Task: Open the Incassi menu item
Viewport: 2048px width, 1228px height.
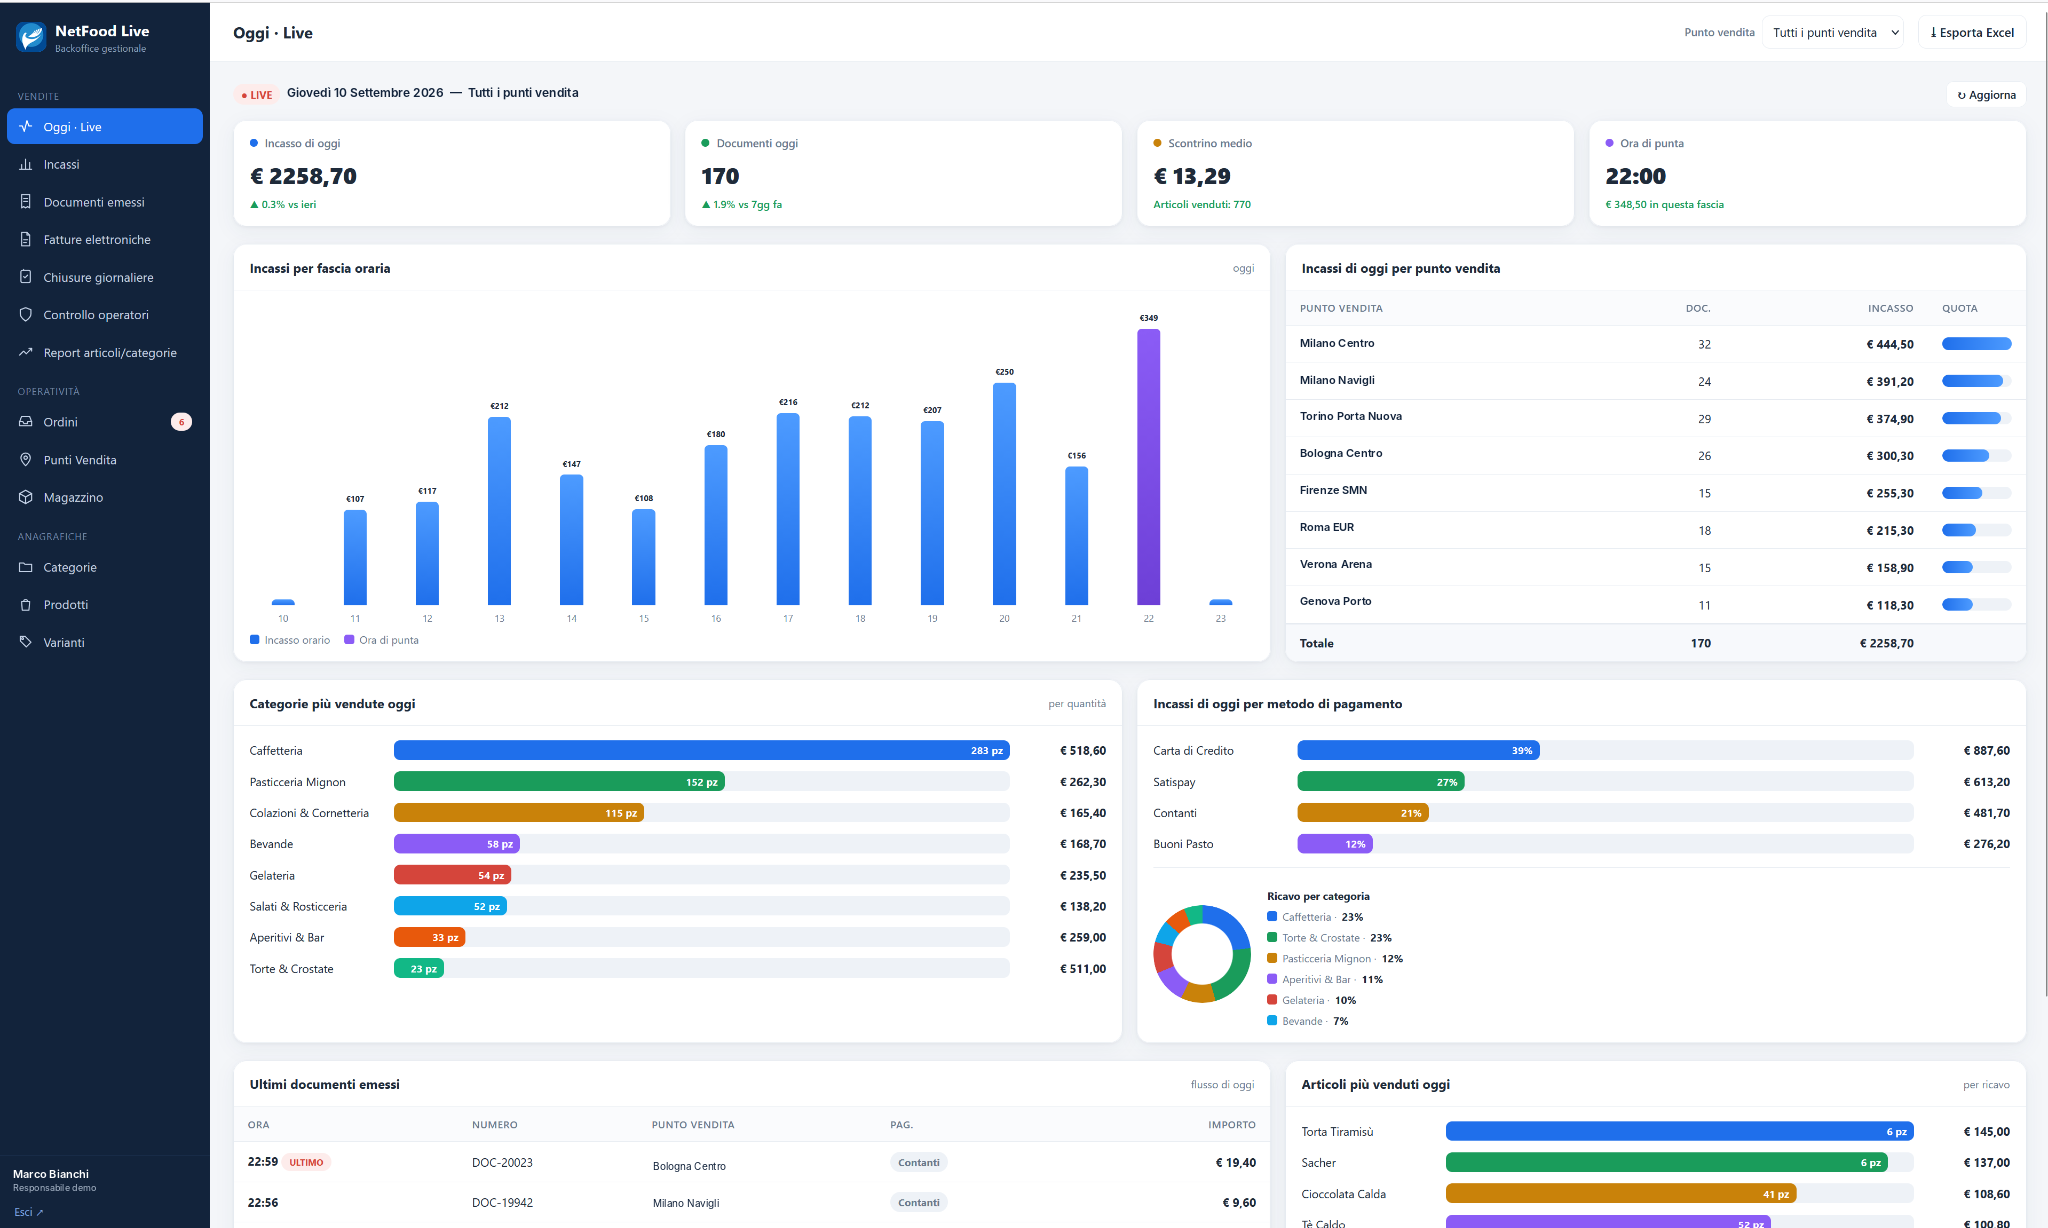Action: click(105, 164)
